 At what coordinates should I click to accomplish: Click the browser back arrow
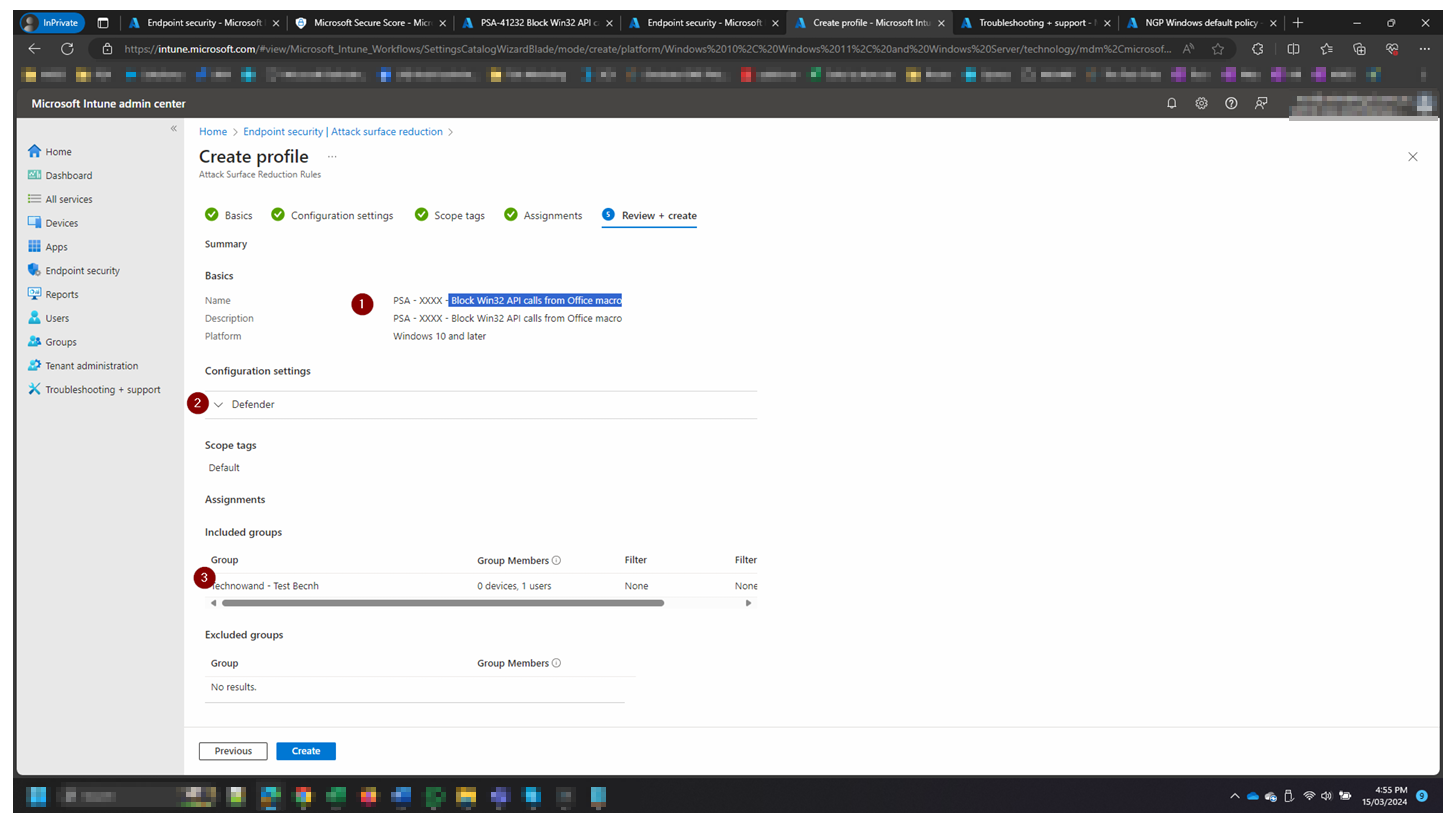(x=34, y=48)
